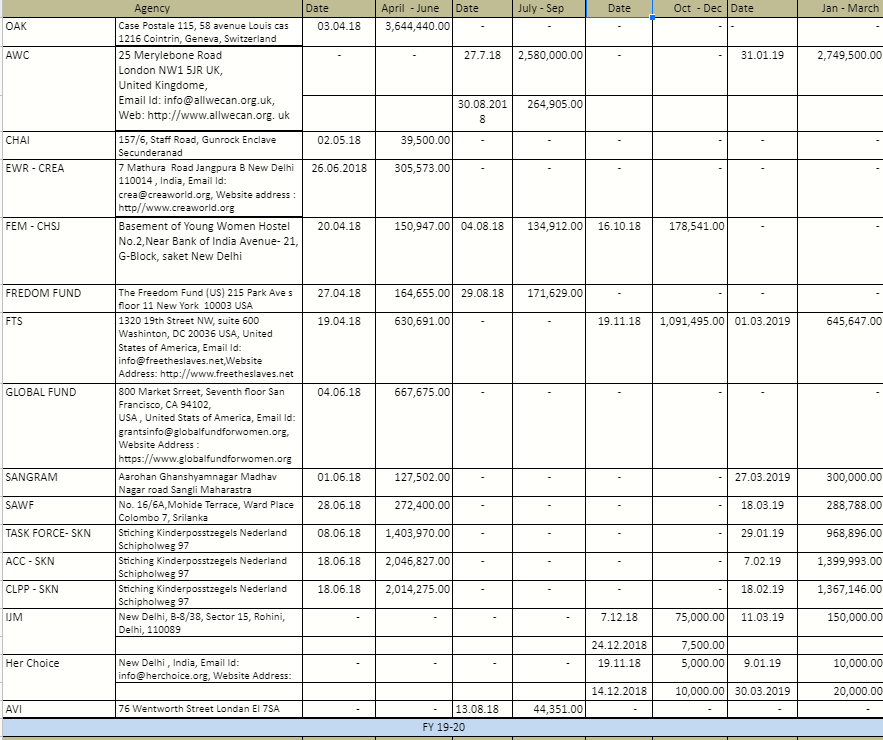The image size is (883, 740).
Task: Select the ACC - SKN amount 2,046,827.00
Action: pos(414,561)
